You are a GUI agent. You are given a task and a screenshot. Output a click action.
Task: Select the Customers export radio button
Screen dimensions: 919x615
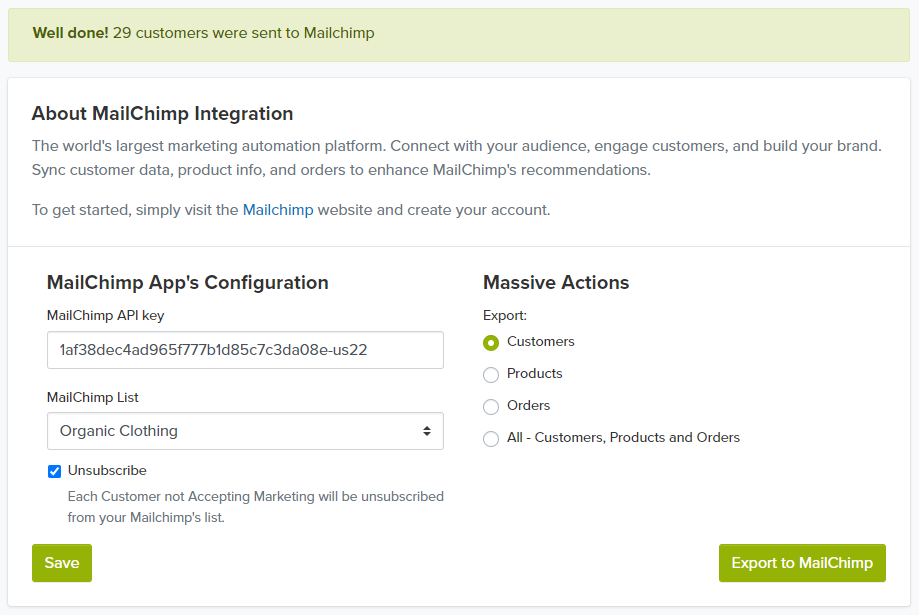(x=491, y=343)
